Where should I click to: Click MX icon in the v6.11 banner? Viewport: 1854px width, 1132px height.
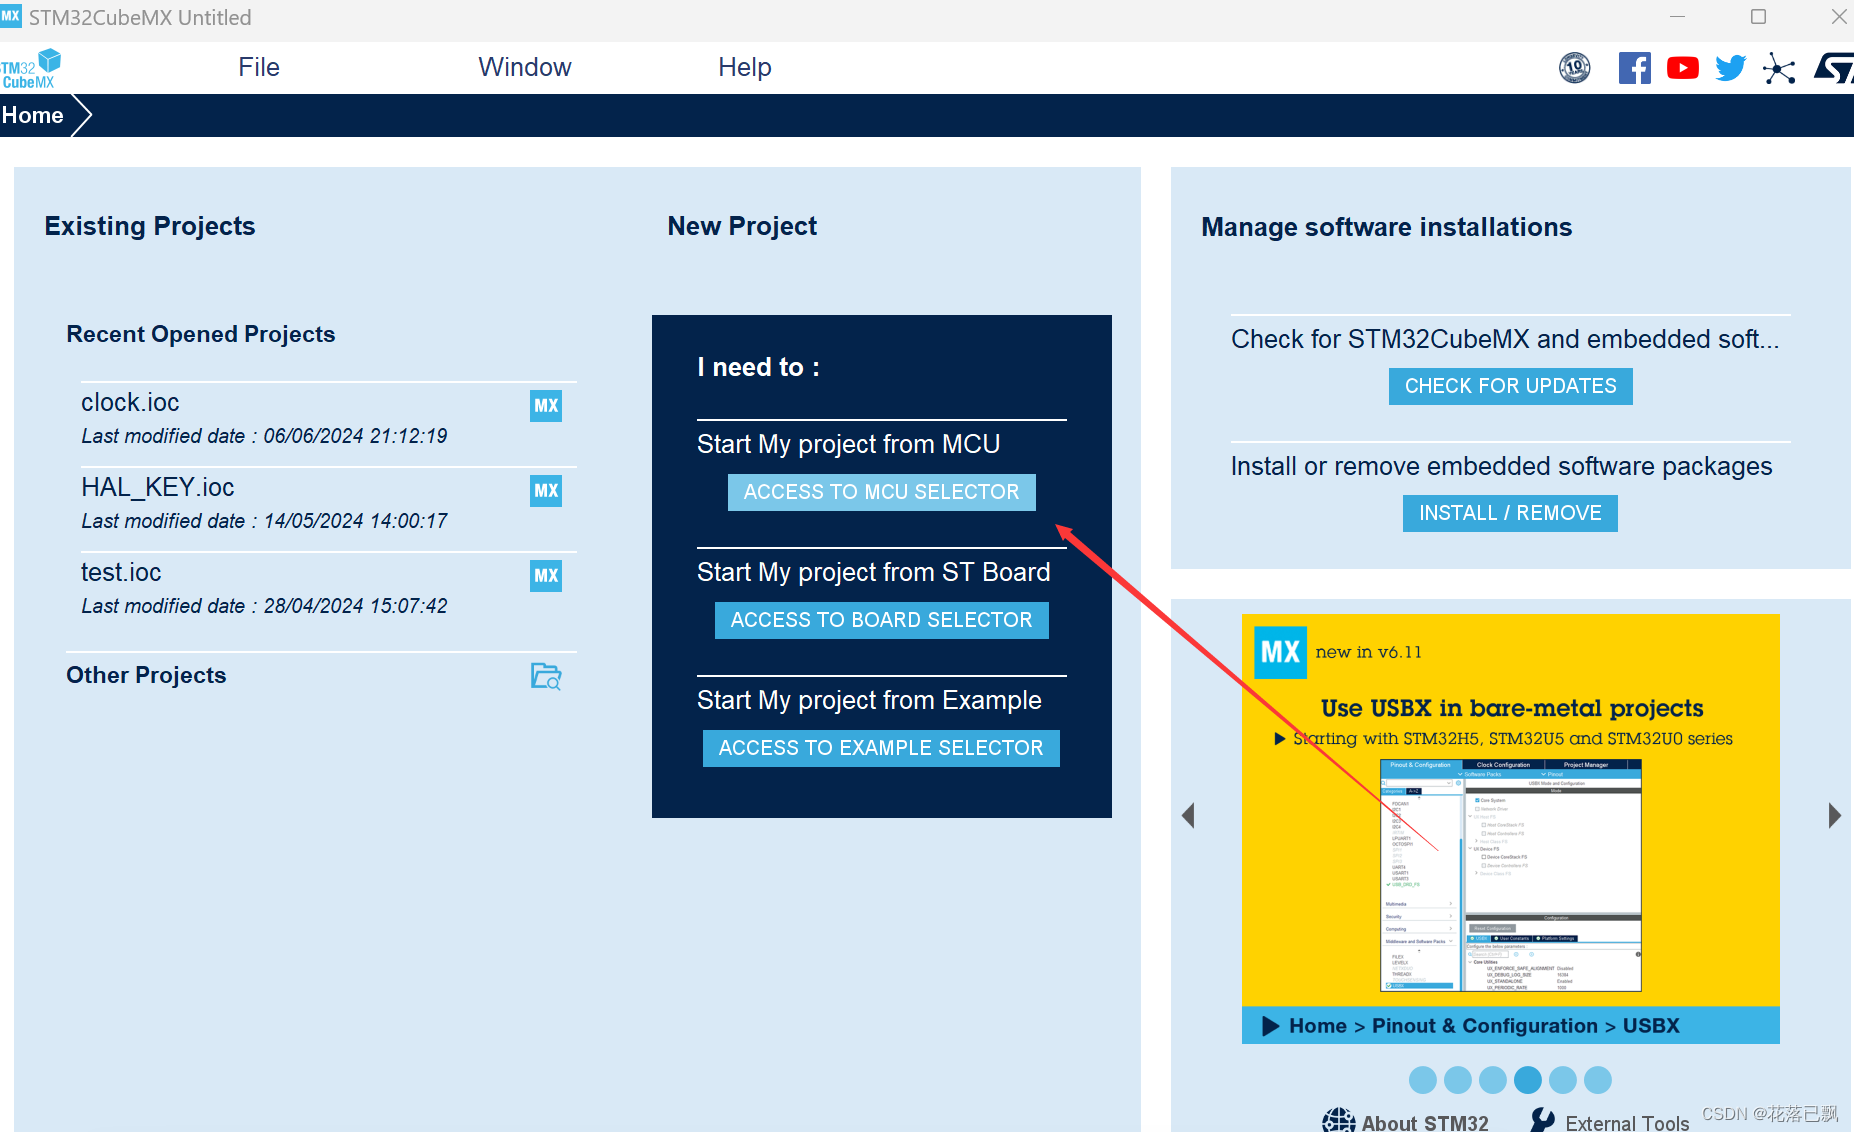(x=1280, y=652)
